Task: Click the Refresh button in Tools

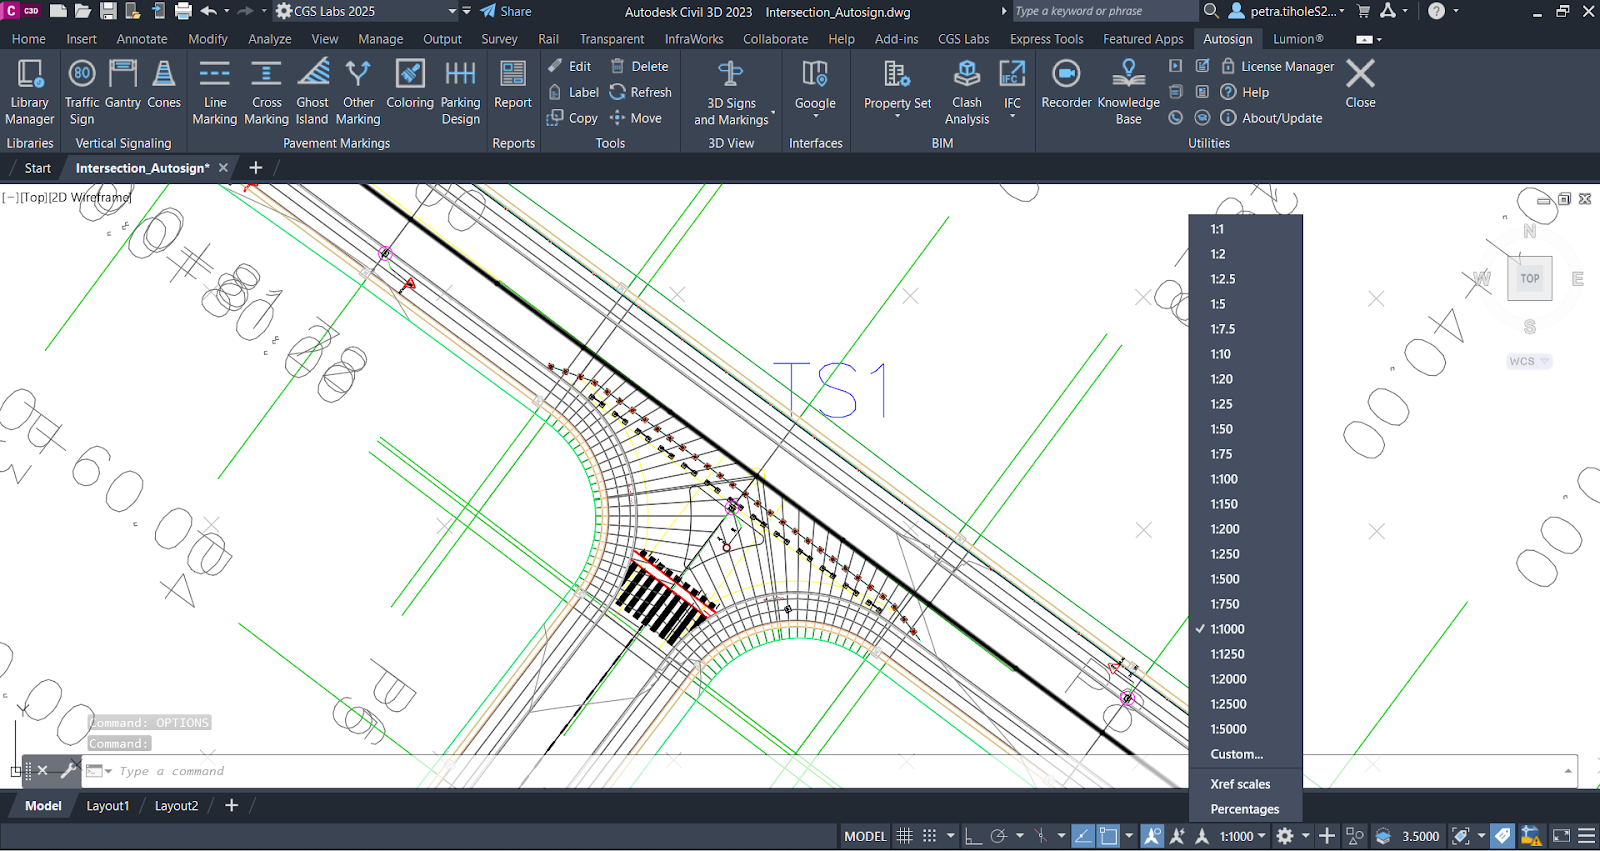Action: pyautogui.click(x=641, y=92)
